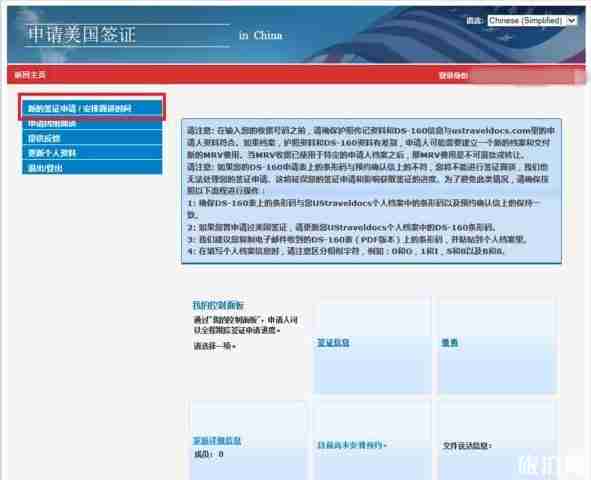Open 更新个人资料 profile menu item
Image resolution: width=591 pixels, height=480 pixels.
coord(92,153)
